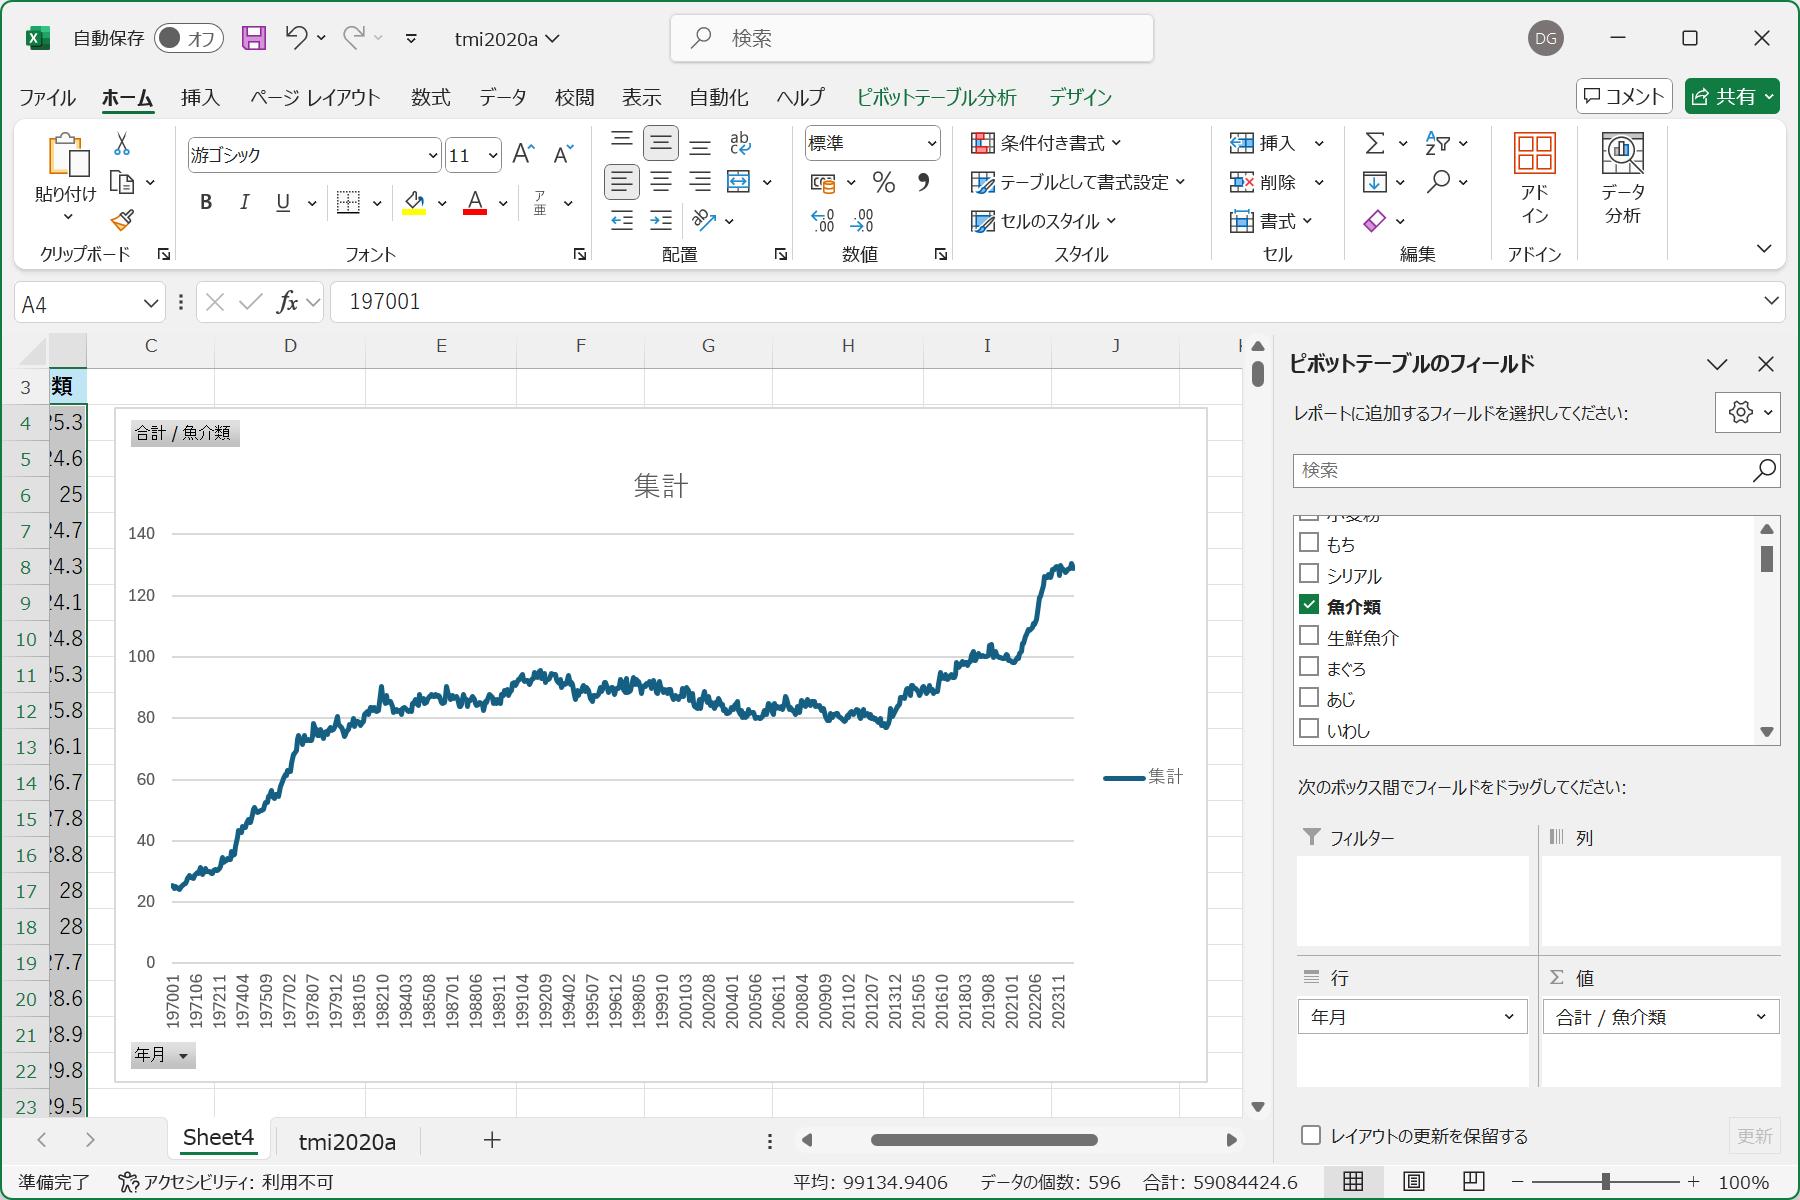Click the Copy icon in clipboard group
The image size is (1800, 1200).
click(122, 182)
